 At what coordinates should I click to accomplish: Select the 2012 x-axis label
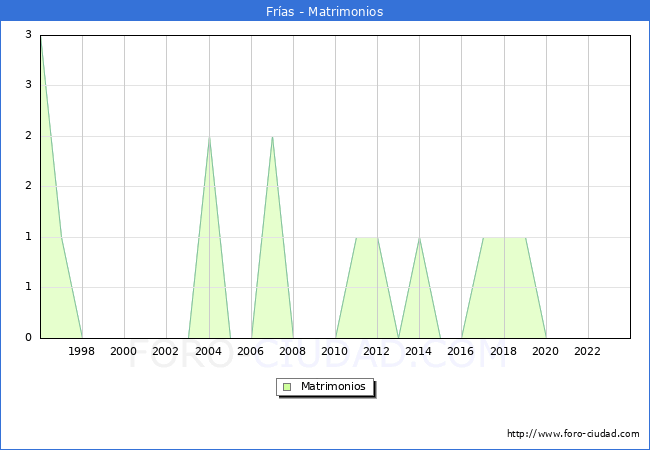point(377,351)
